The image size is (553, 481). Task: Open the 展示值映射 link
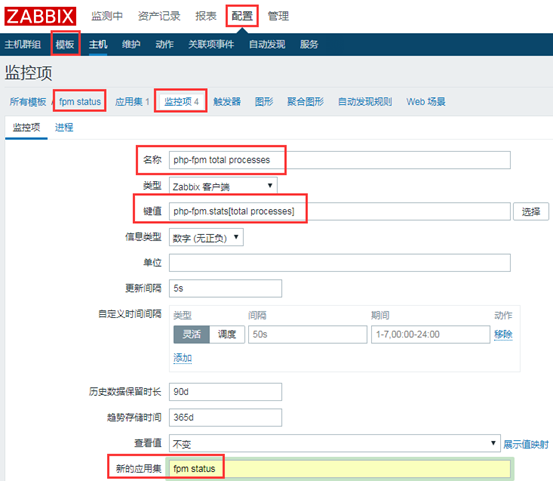(x=526, y=444)
